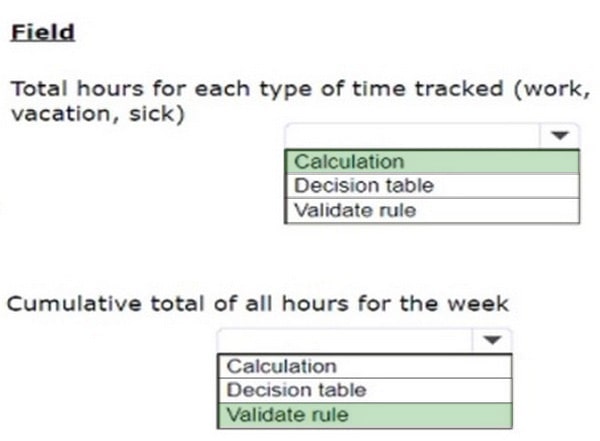Open the dropdown arrow under Cumulative total field

[x=492, y=340]
